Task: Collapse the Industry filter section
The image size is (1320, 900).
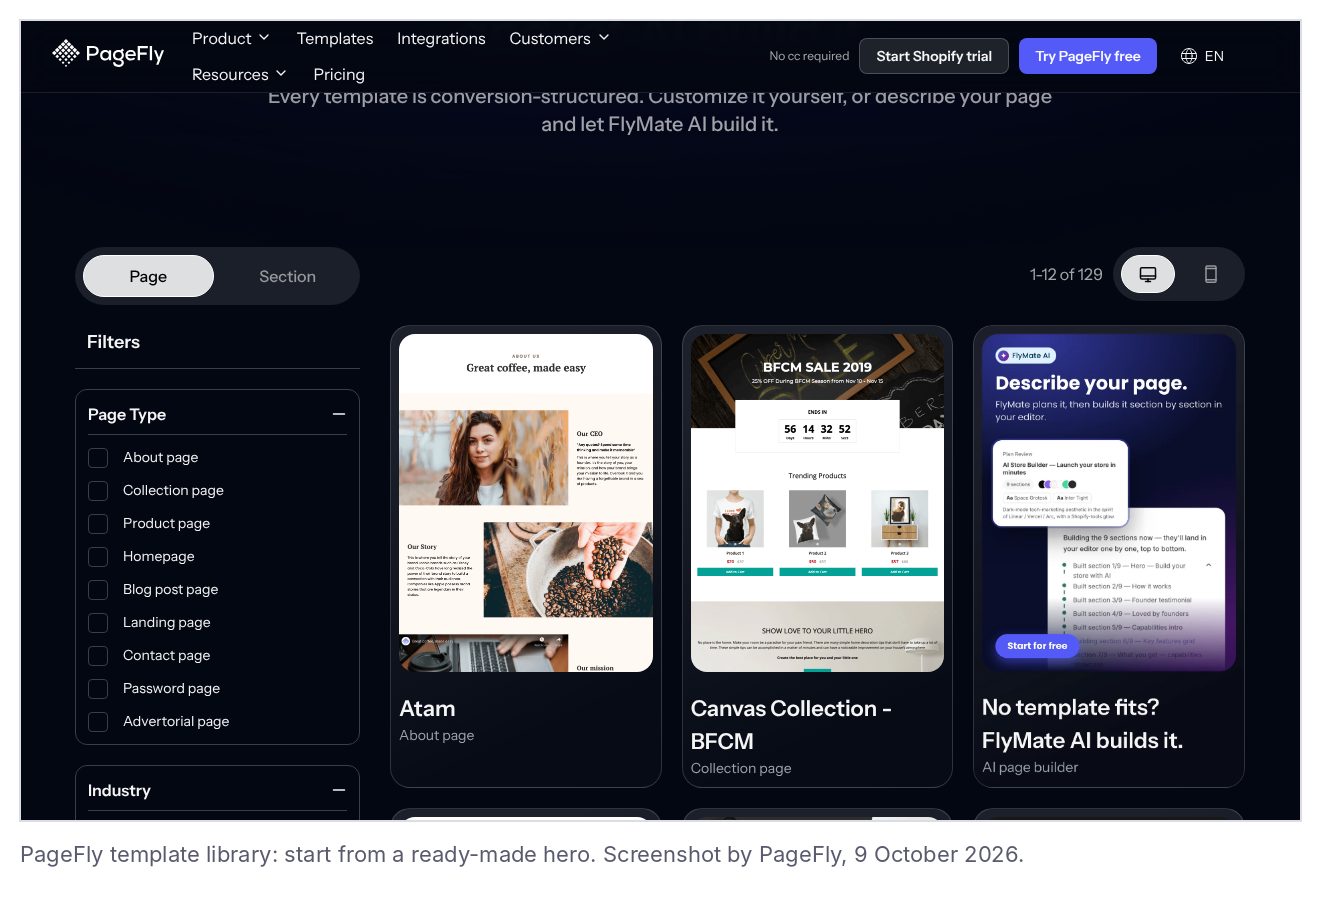Action: (339, 790)
